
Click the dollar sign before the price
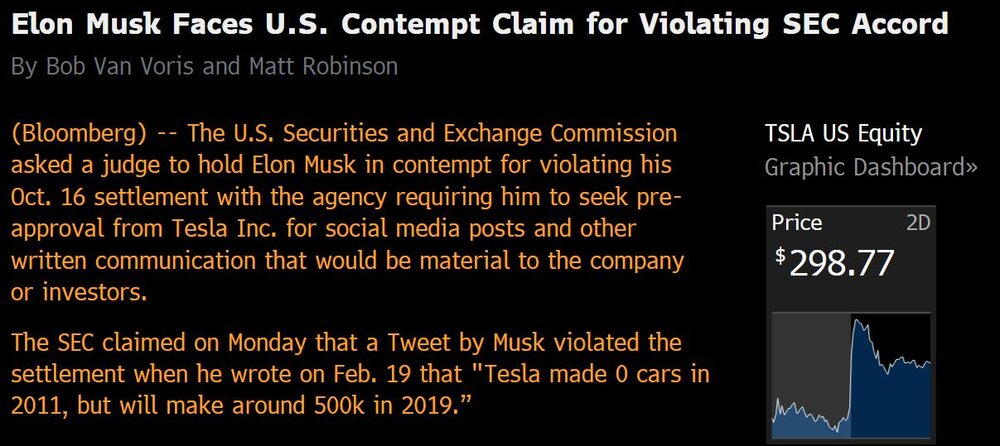[780, 255]
